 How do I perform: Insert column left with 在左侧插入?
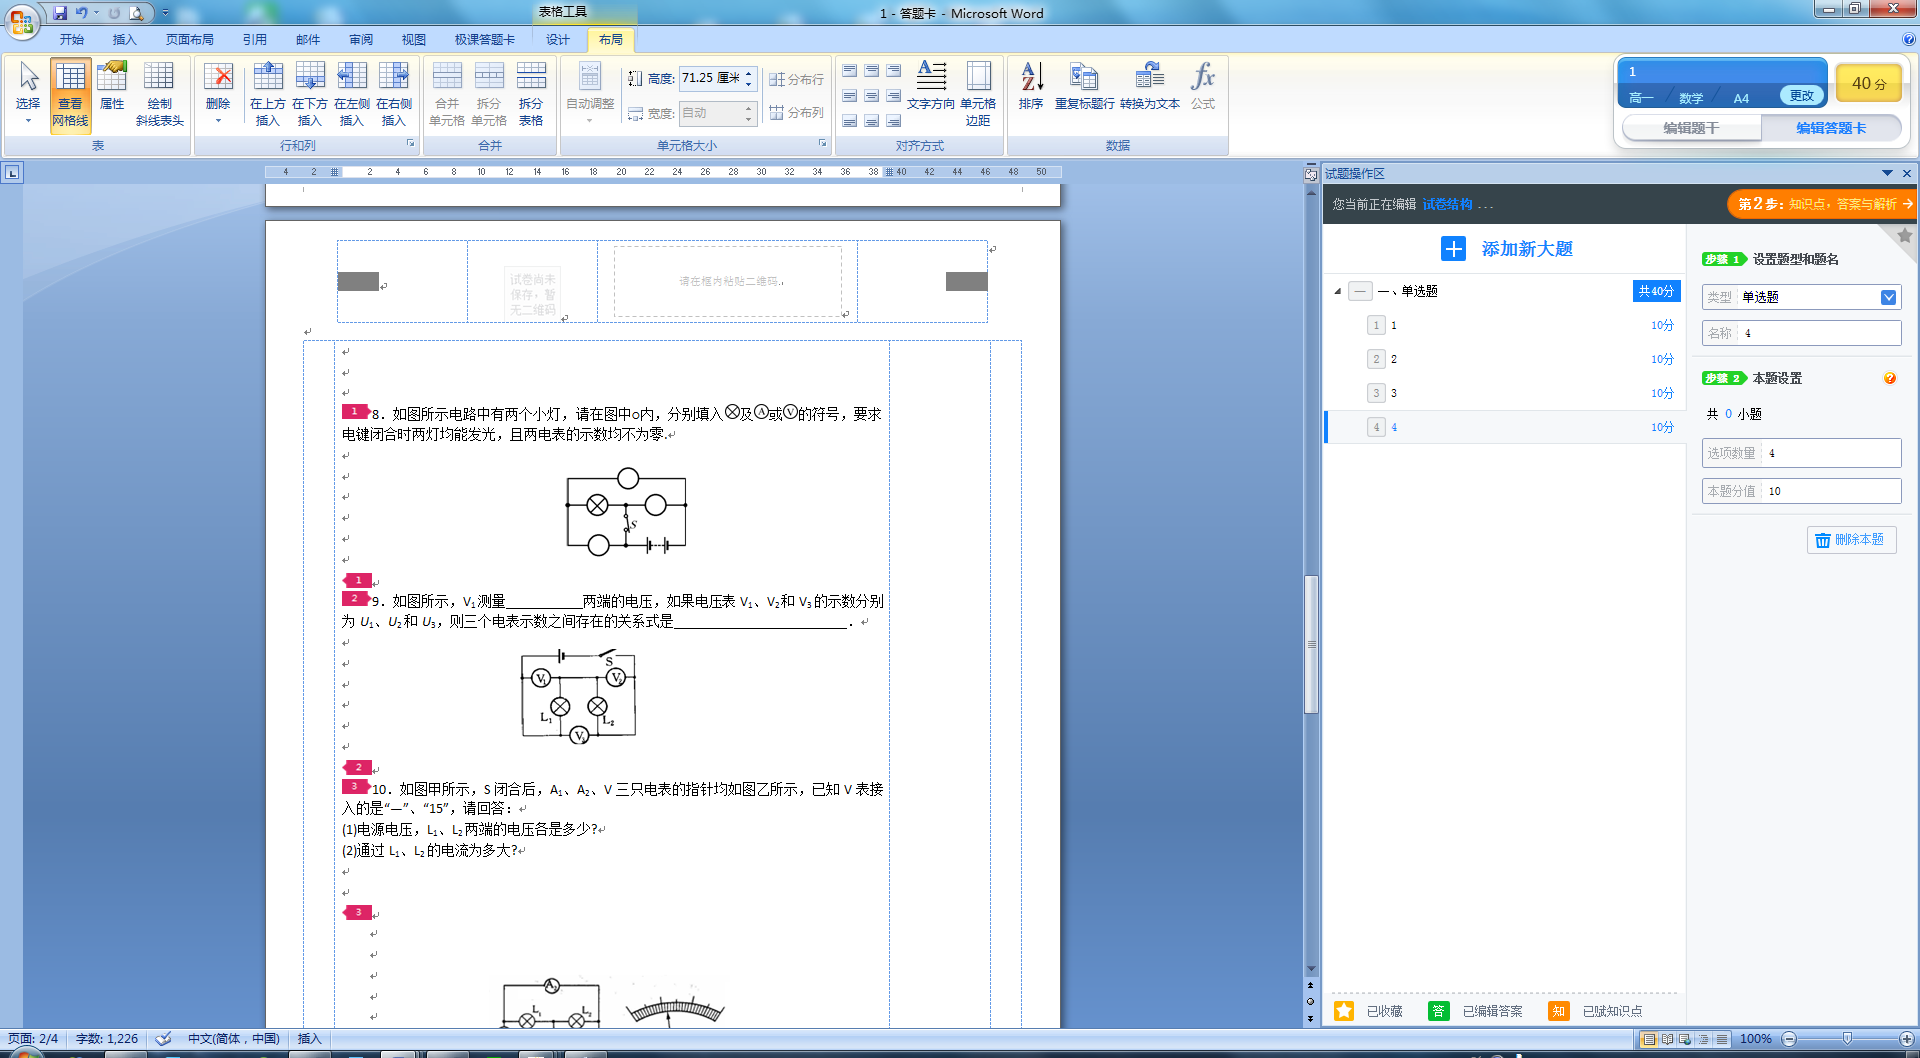coord(352,94)
